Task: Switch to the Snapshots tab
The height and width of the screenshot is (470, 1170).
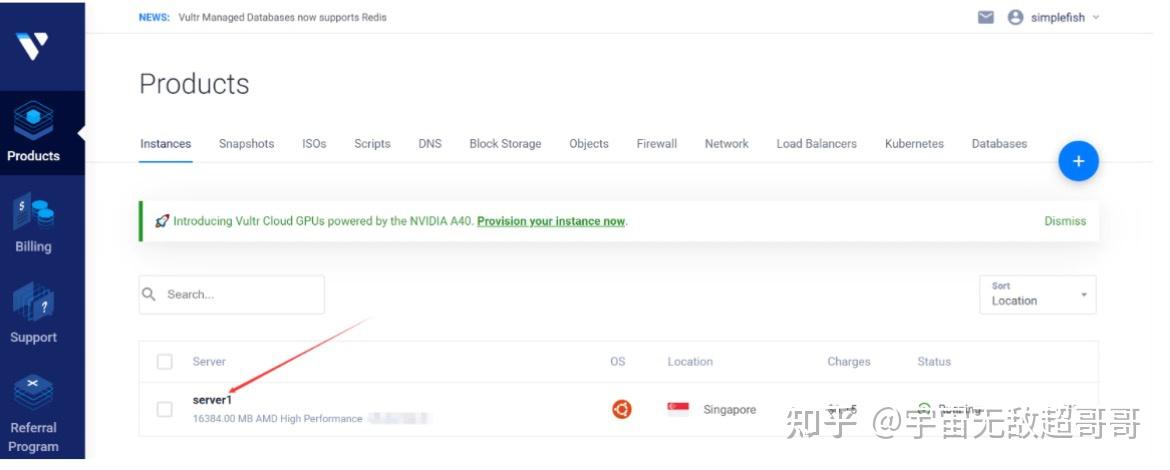Action: (x=246, y=144)
